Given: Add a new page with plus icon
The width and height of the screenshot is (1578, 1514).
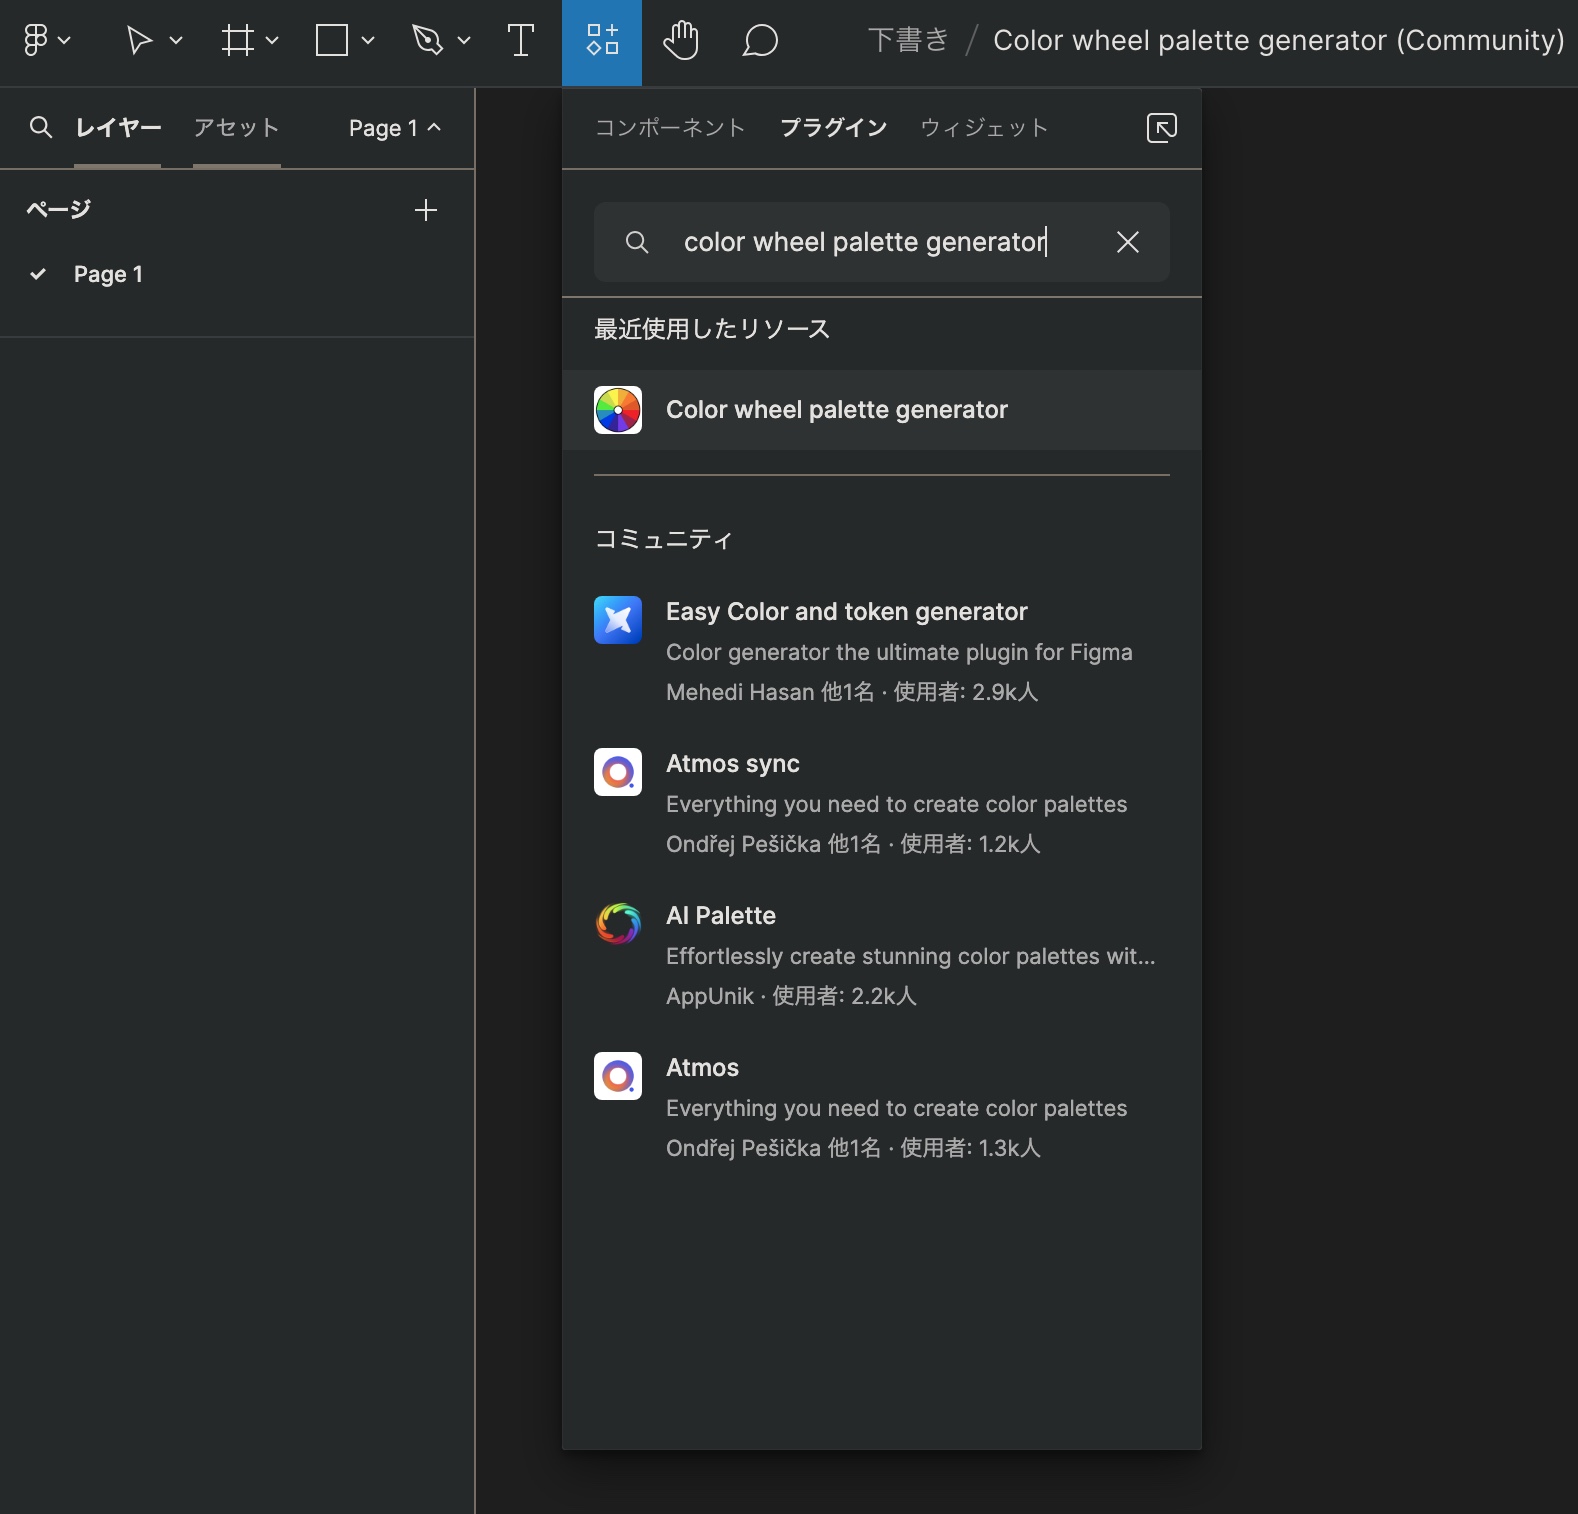Looking at the screenshot, I should click(x=426, y=210).
